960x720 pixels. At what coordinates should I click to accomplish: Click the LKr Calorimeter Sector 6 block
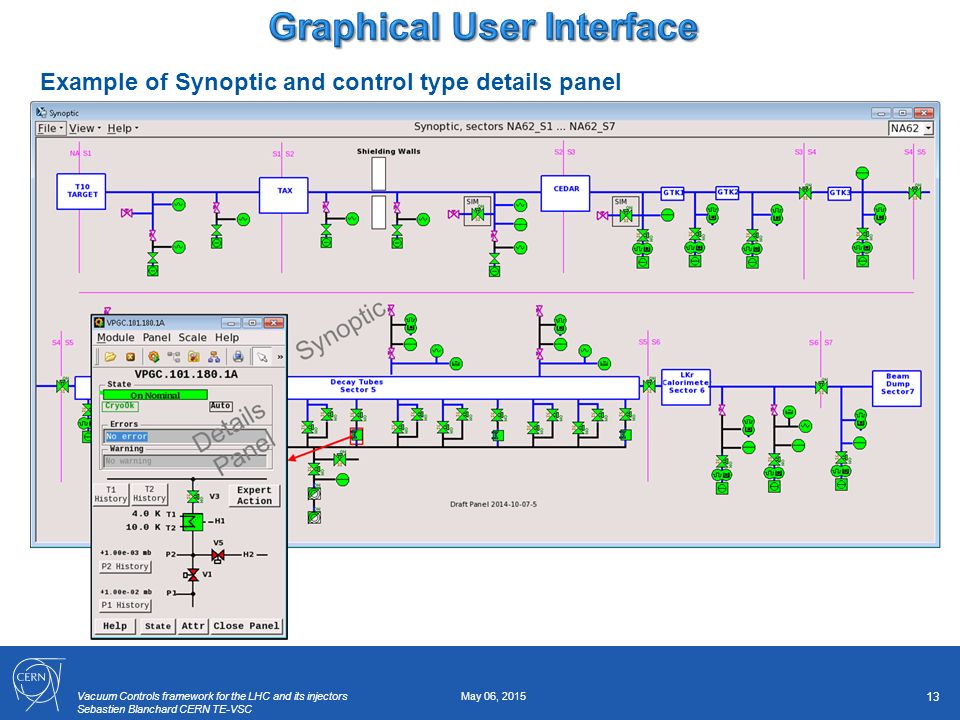686,387
